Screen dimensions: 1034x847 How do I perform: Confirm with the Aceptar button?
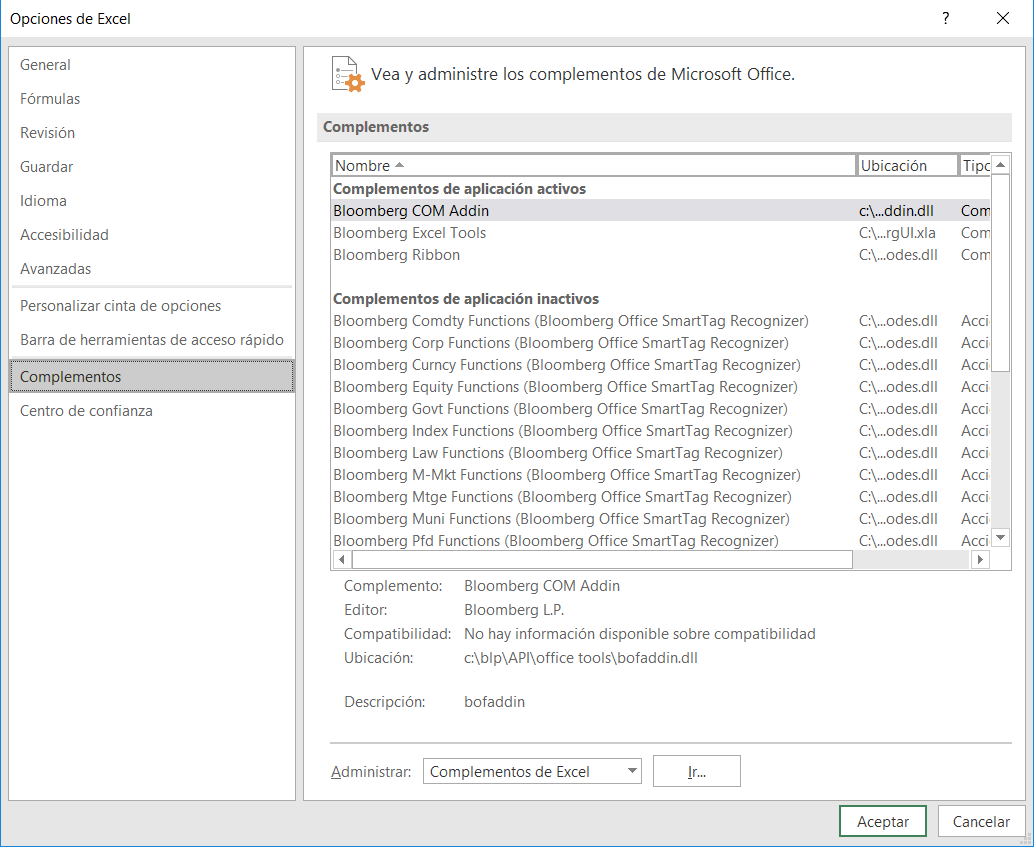pyautogui.click(x=882, y=821)
